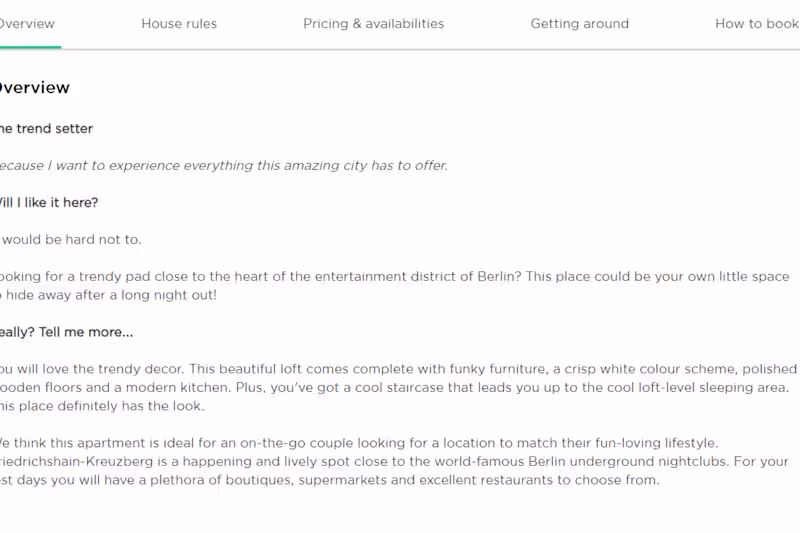Click the bold Overview section heading

34,88
